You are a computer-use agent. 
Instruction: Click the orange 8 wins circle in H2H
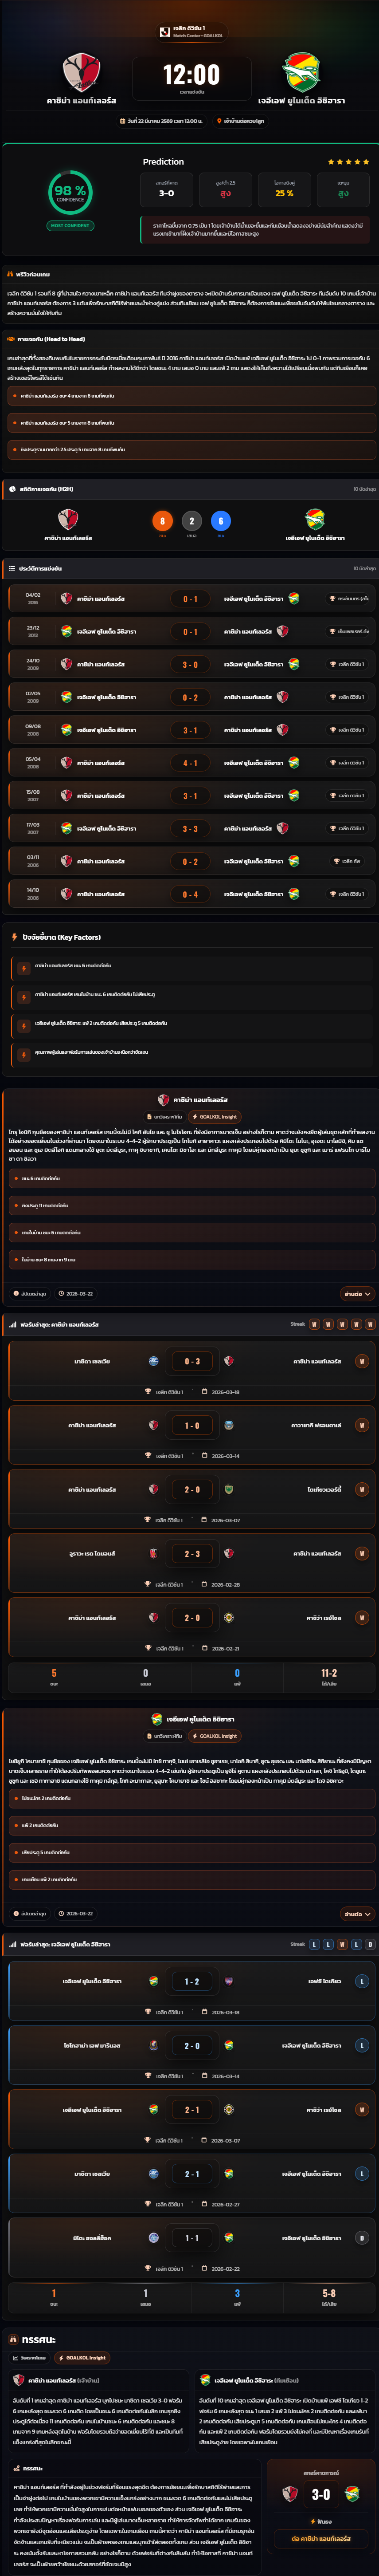click(x=162, y=521)
